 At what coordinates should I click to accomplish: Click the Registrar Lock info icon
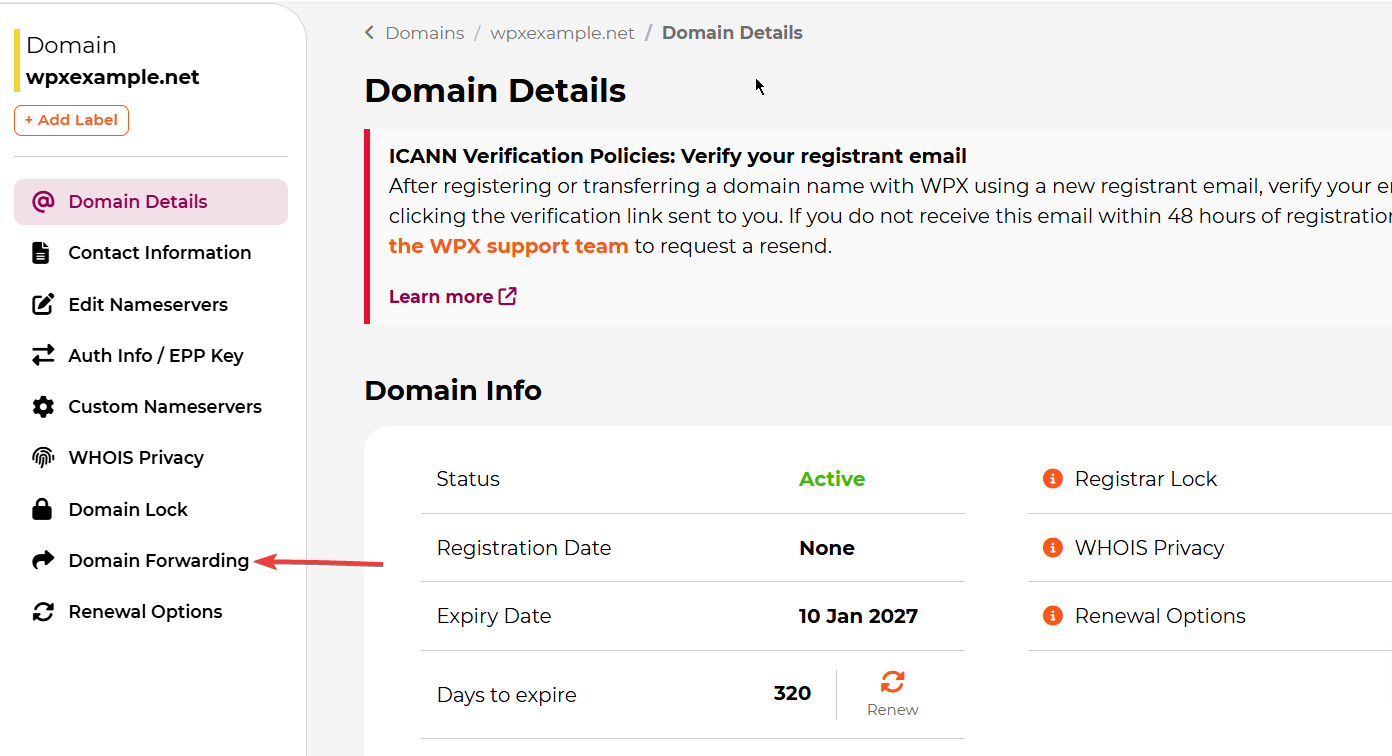pos(1052,479)
